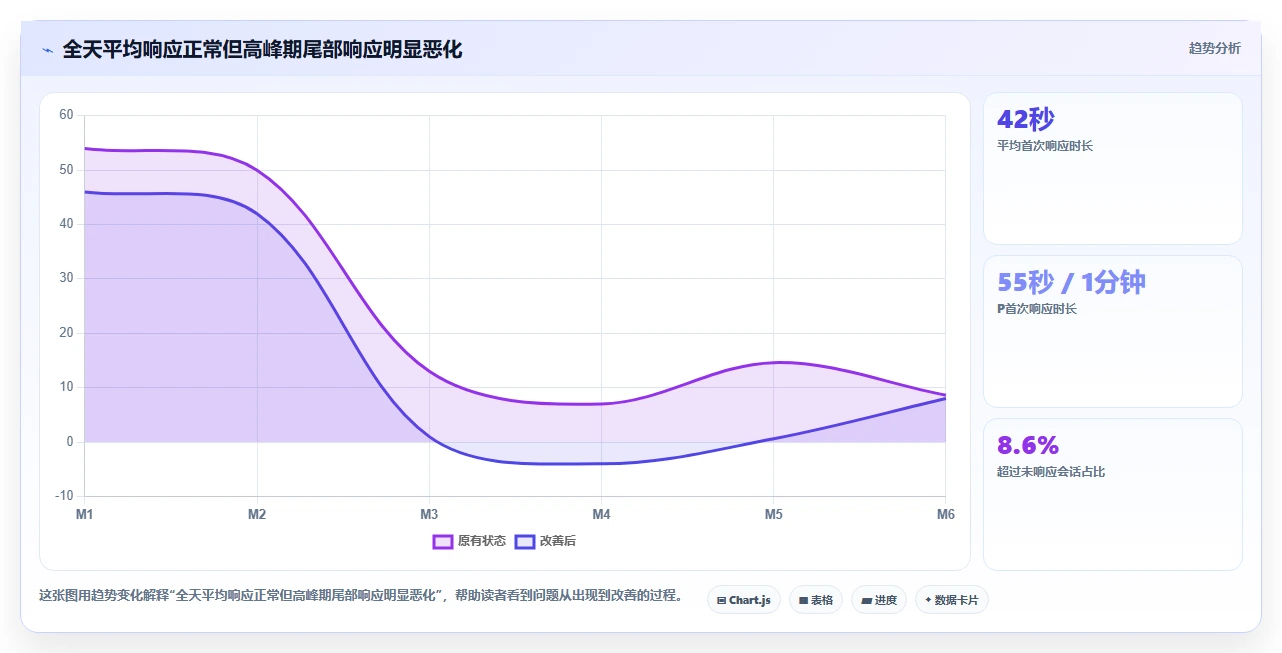This screenshot has height=653, width=1282.
Task: Click the icon inside the 表格 tag
Action: [803, 601]
